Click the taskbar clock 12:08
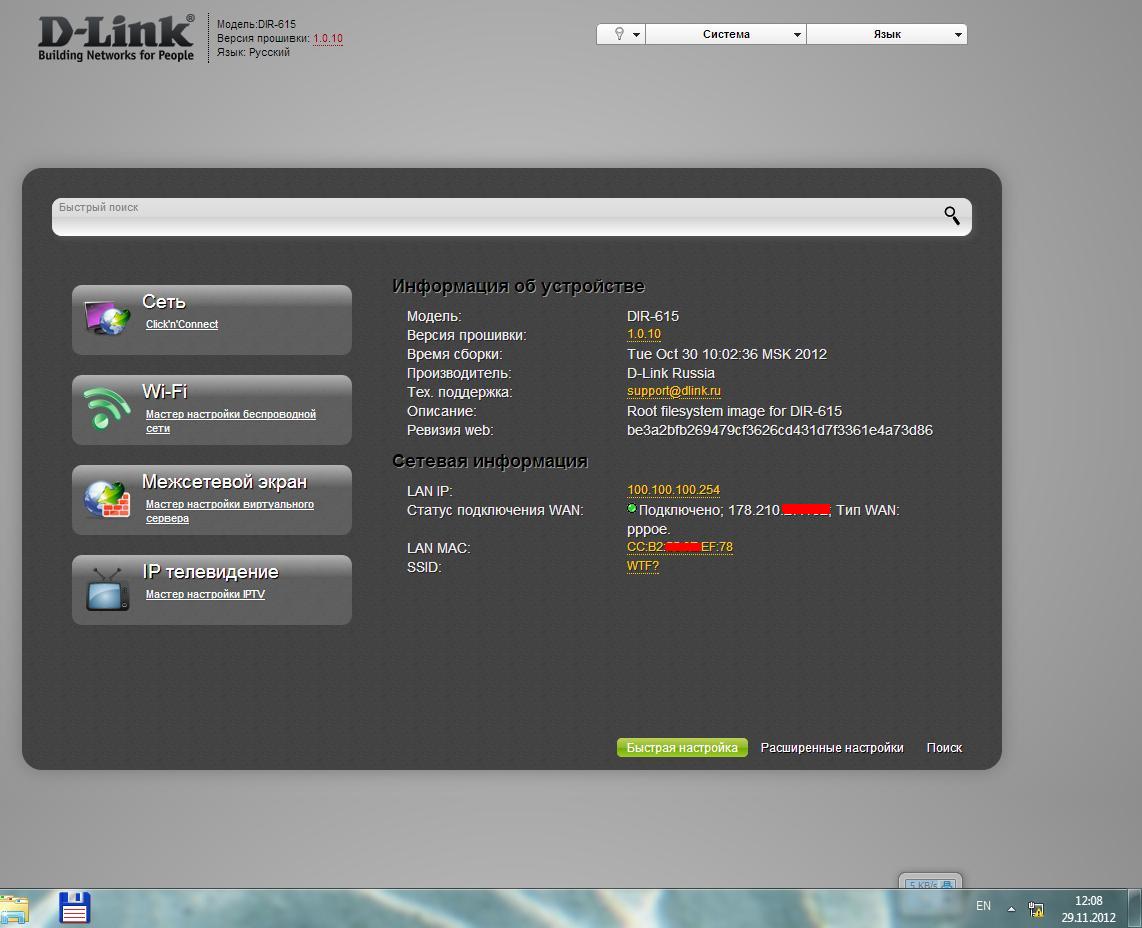Screen dimensions: 1142x928 1088,901
